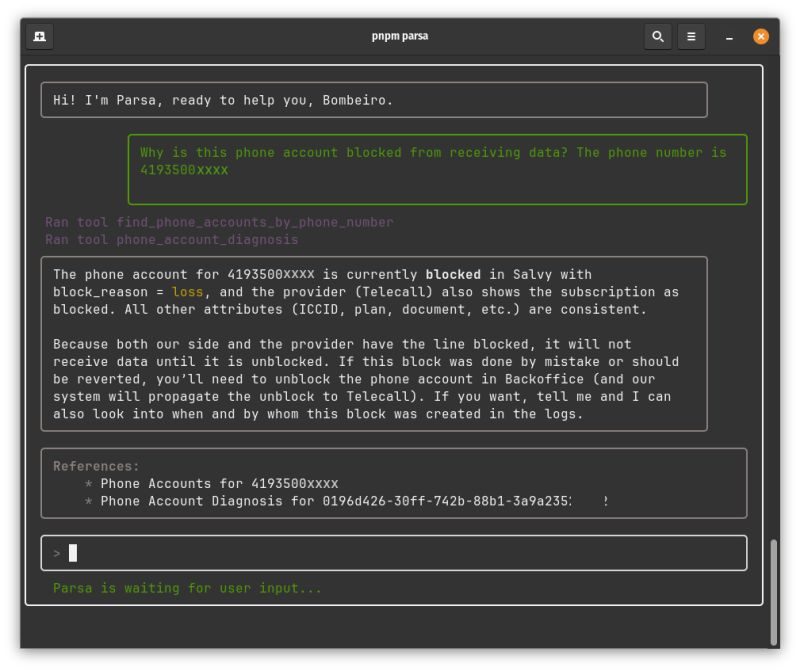
Task: Click the terminal vertical scrollbar thumb
Action: tap(773, 592)
